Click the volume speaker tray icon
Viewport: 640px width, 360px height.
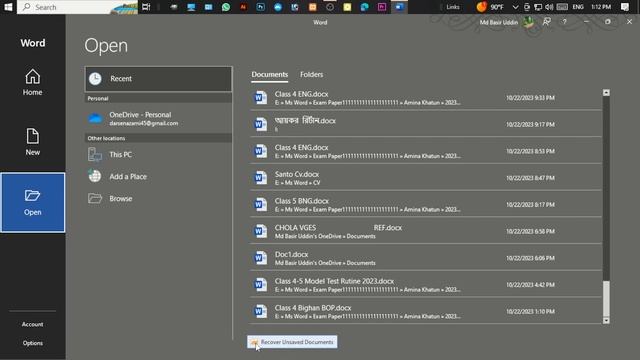click(549, 7)
